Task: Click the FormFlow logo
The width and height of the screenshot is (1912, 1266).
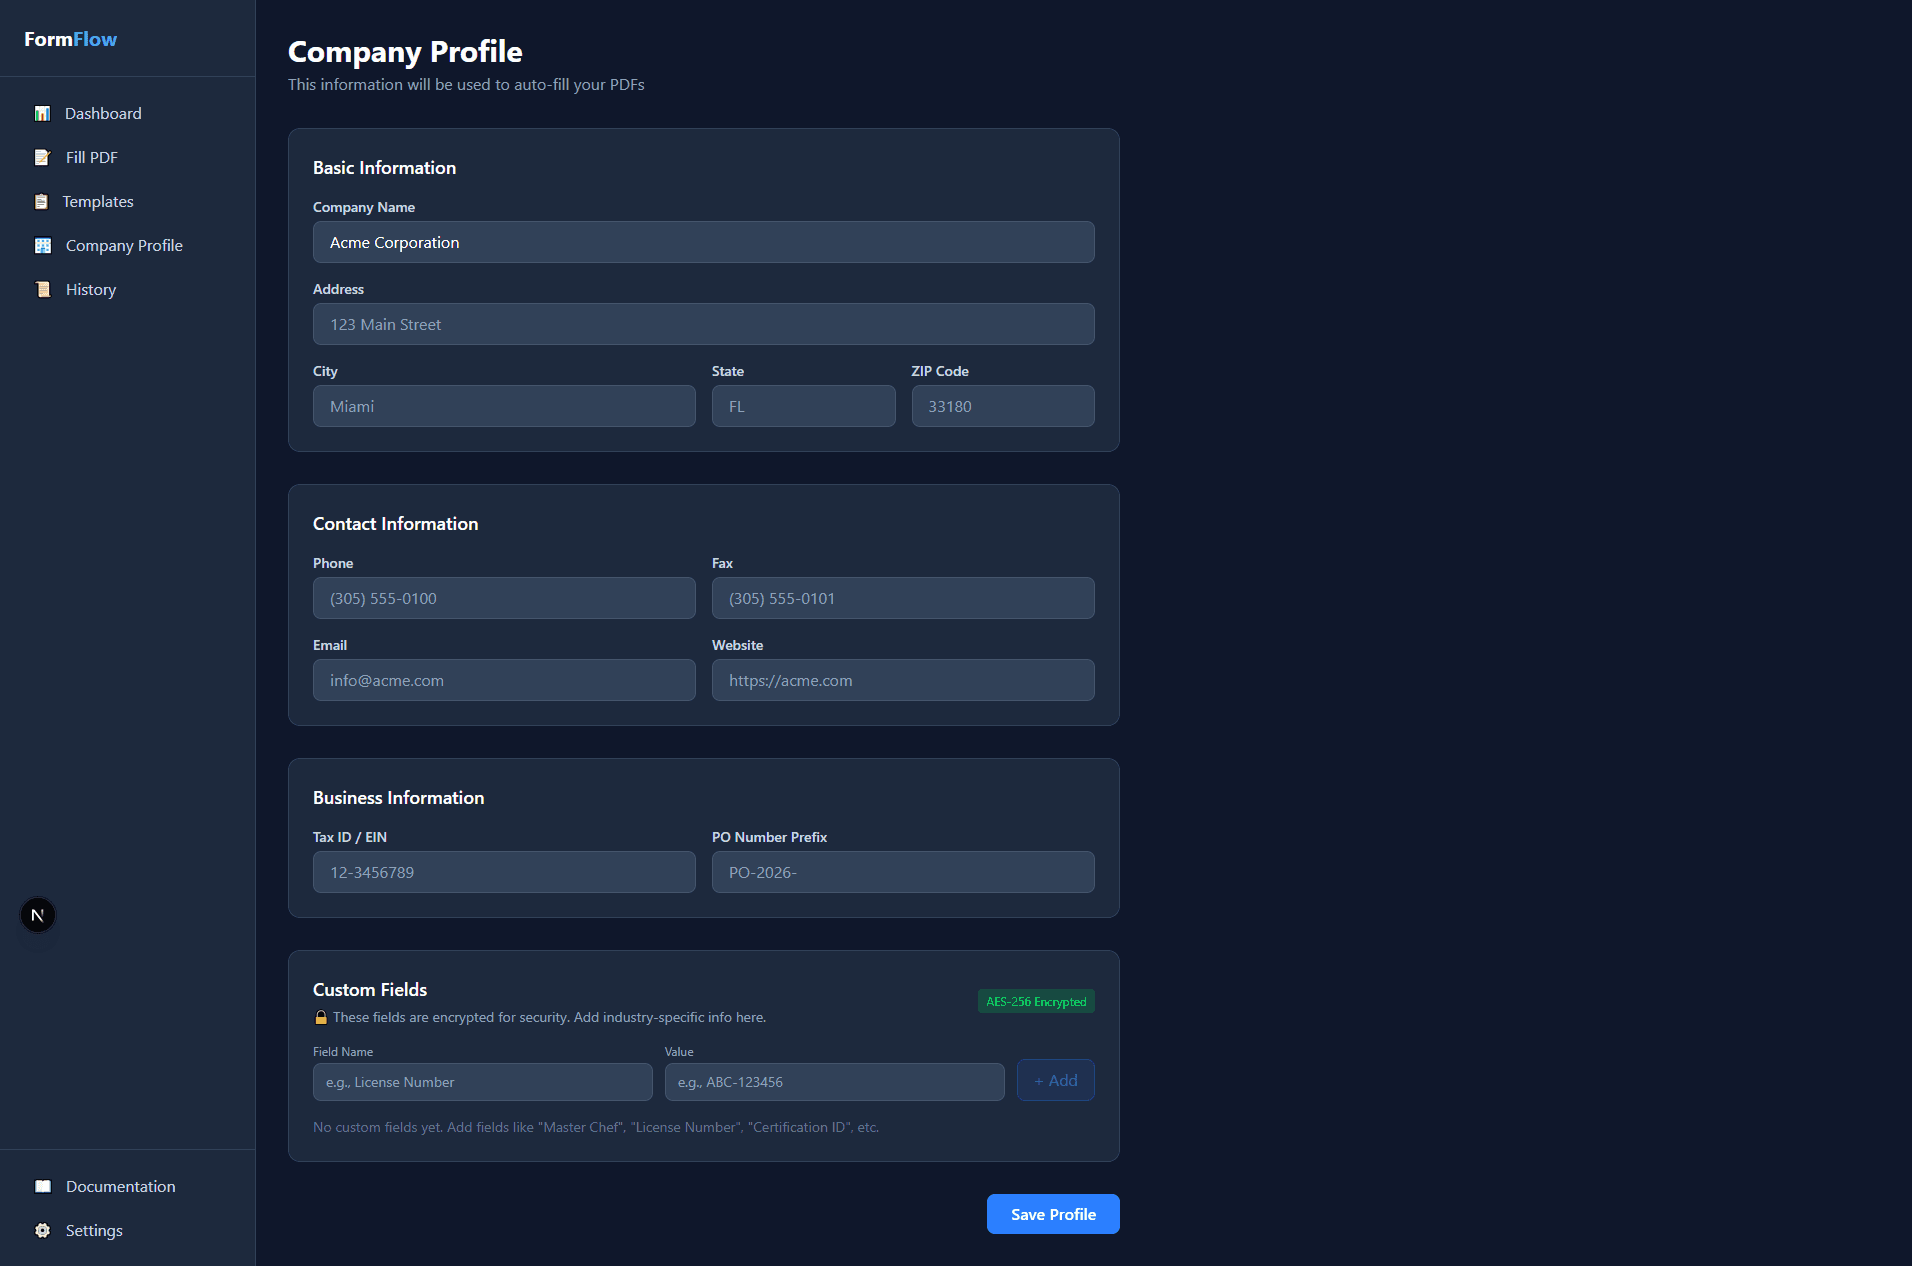Action: [x=70, y=39]
